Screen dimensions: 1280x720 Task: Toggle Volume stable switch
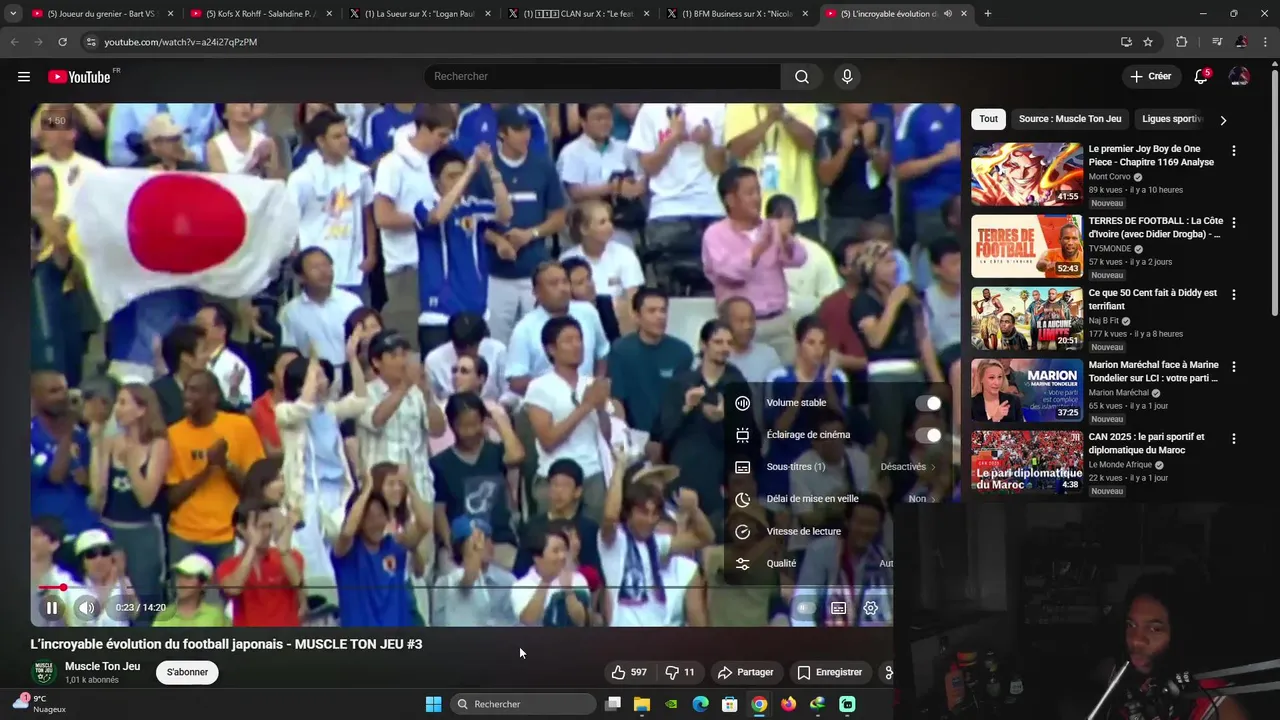[929, 403]
